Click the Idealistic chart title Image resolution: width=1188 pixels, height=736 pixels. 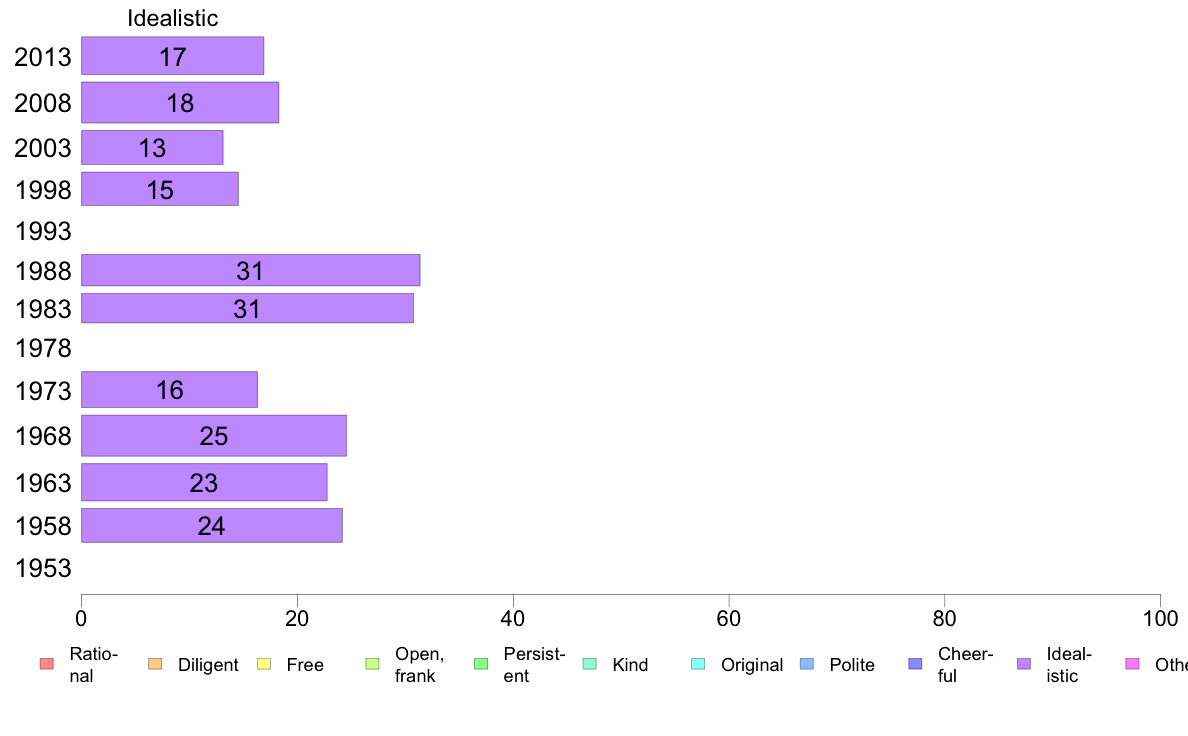pos(173,18)
